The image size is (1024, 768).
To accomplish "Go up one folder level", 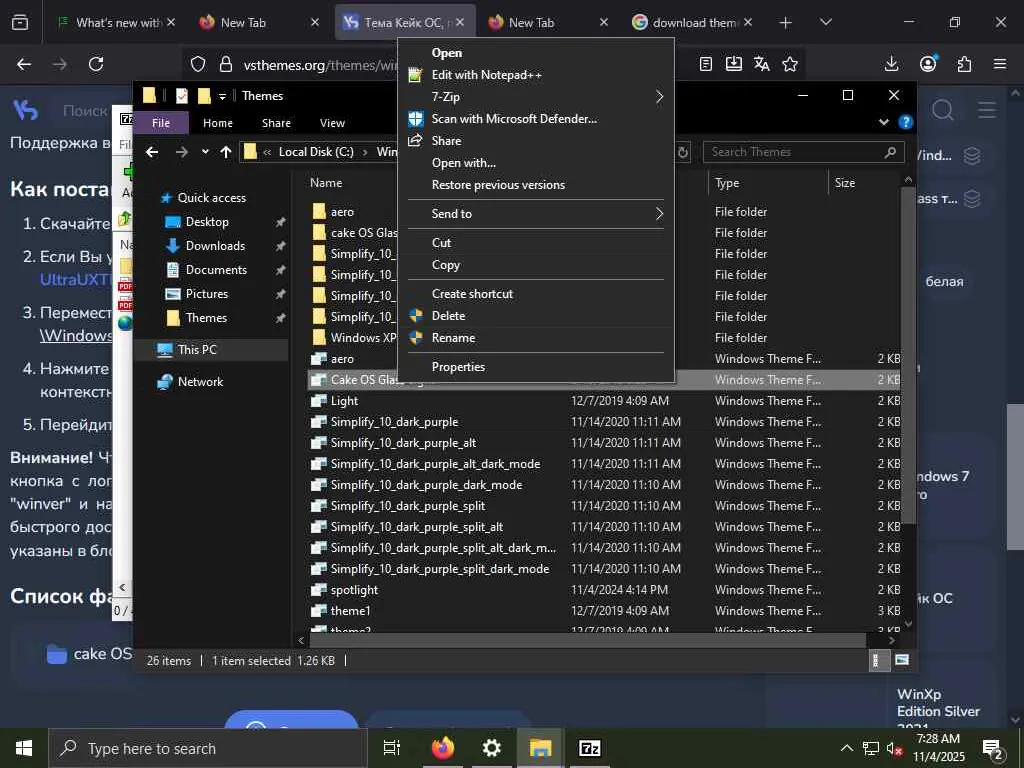I will click(226, 152).
